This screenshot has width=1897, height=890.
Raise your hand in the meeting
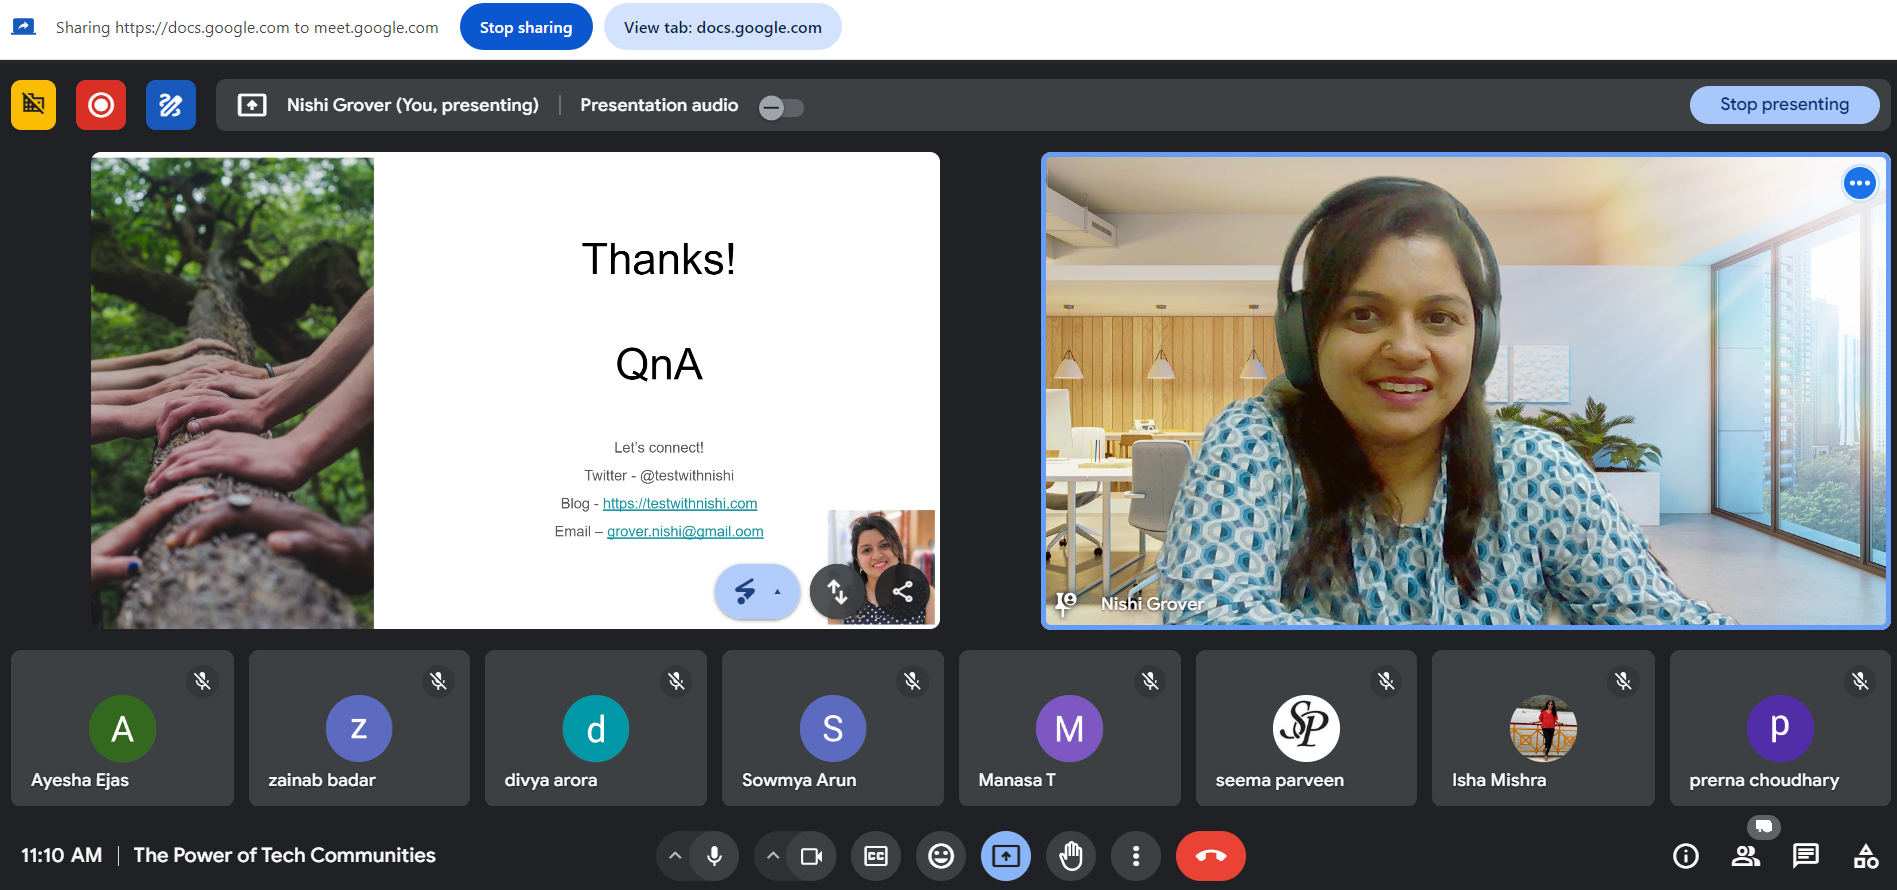click(1071, 856)
